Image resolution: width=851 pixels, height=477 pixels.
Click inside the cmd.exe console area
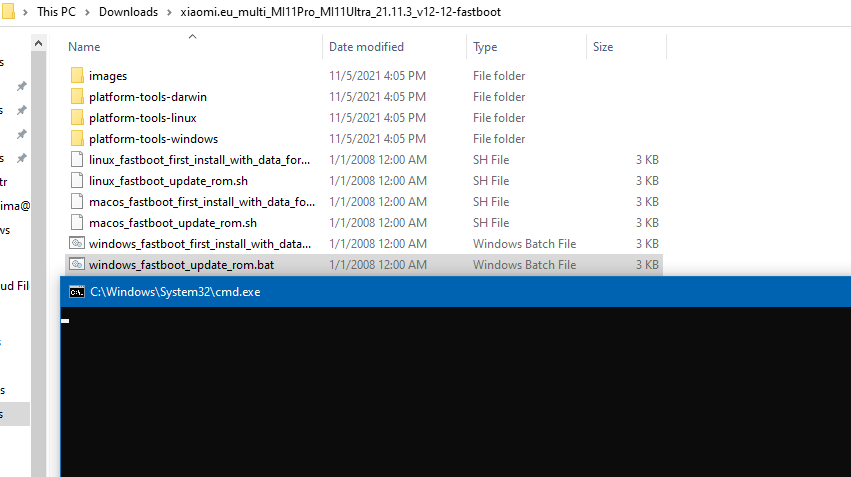coord(456,392)
